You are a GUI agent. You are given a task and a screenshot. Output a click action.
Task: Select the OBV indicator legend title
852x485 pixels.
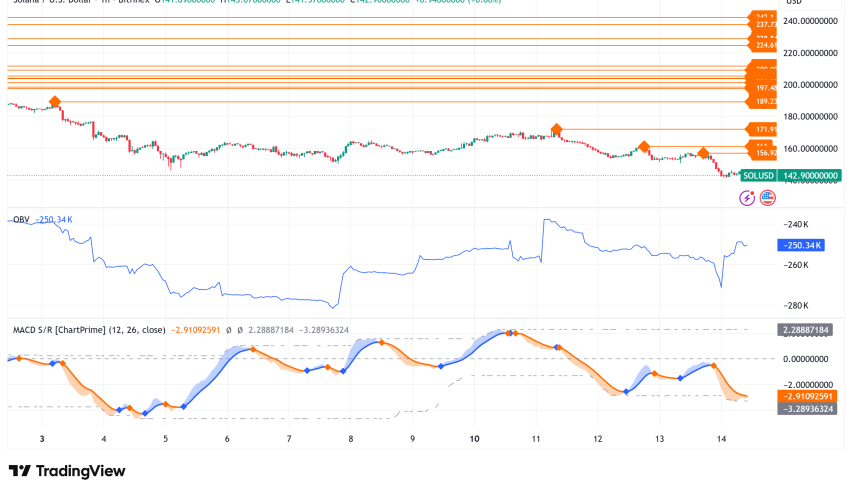[20, 218]
